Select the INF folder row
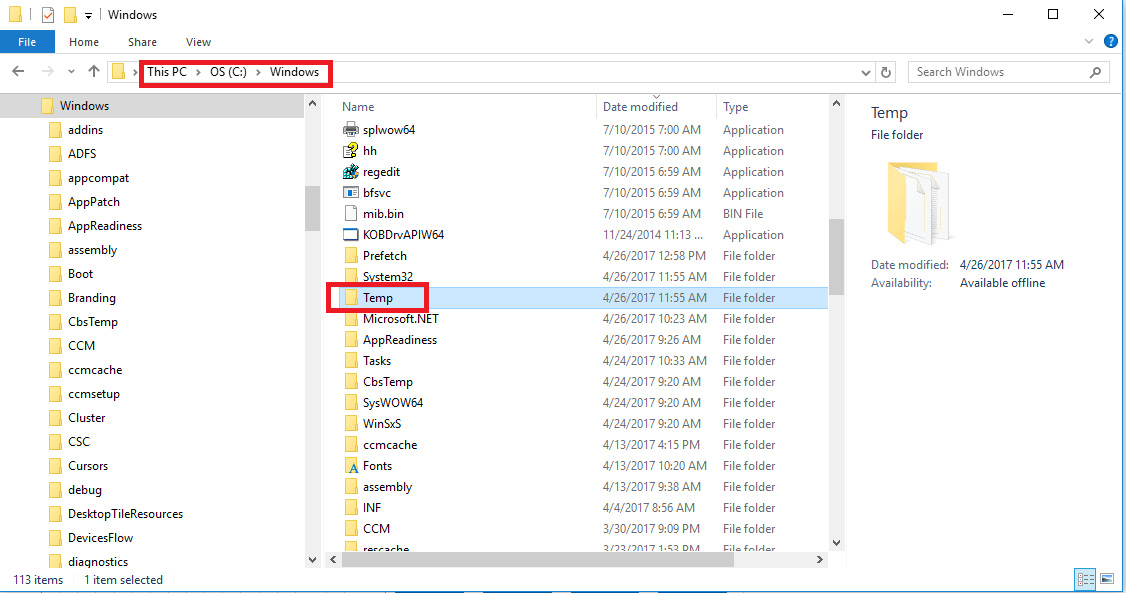The width and height of the screenshot is (1126, 593). point(583,508)
